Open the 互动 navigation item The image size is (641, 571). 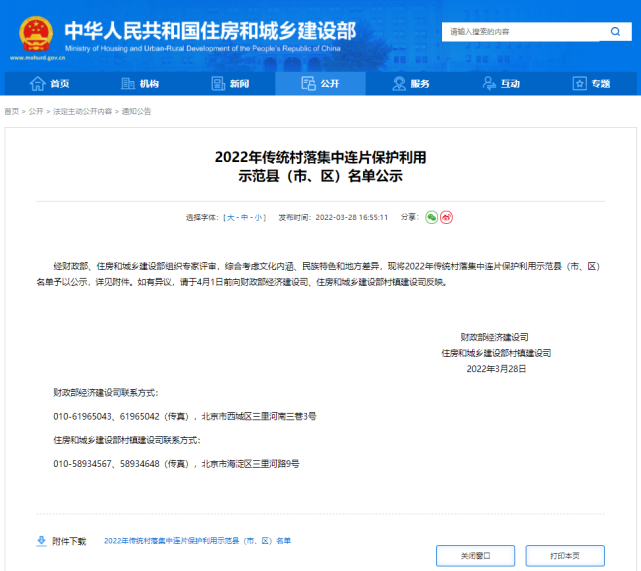pyautogui.click(x=501, y=84)
